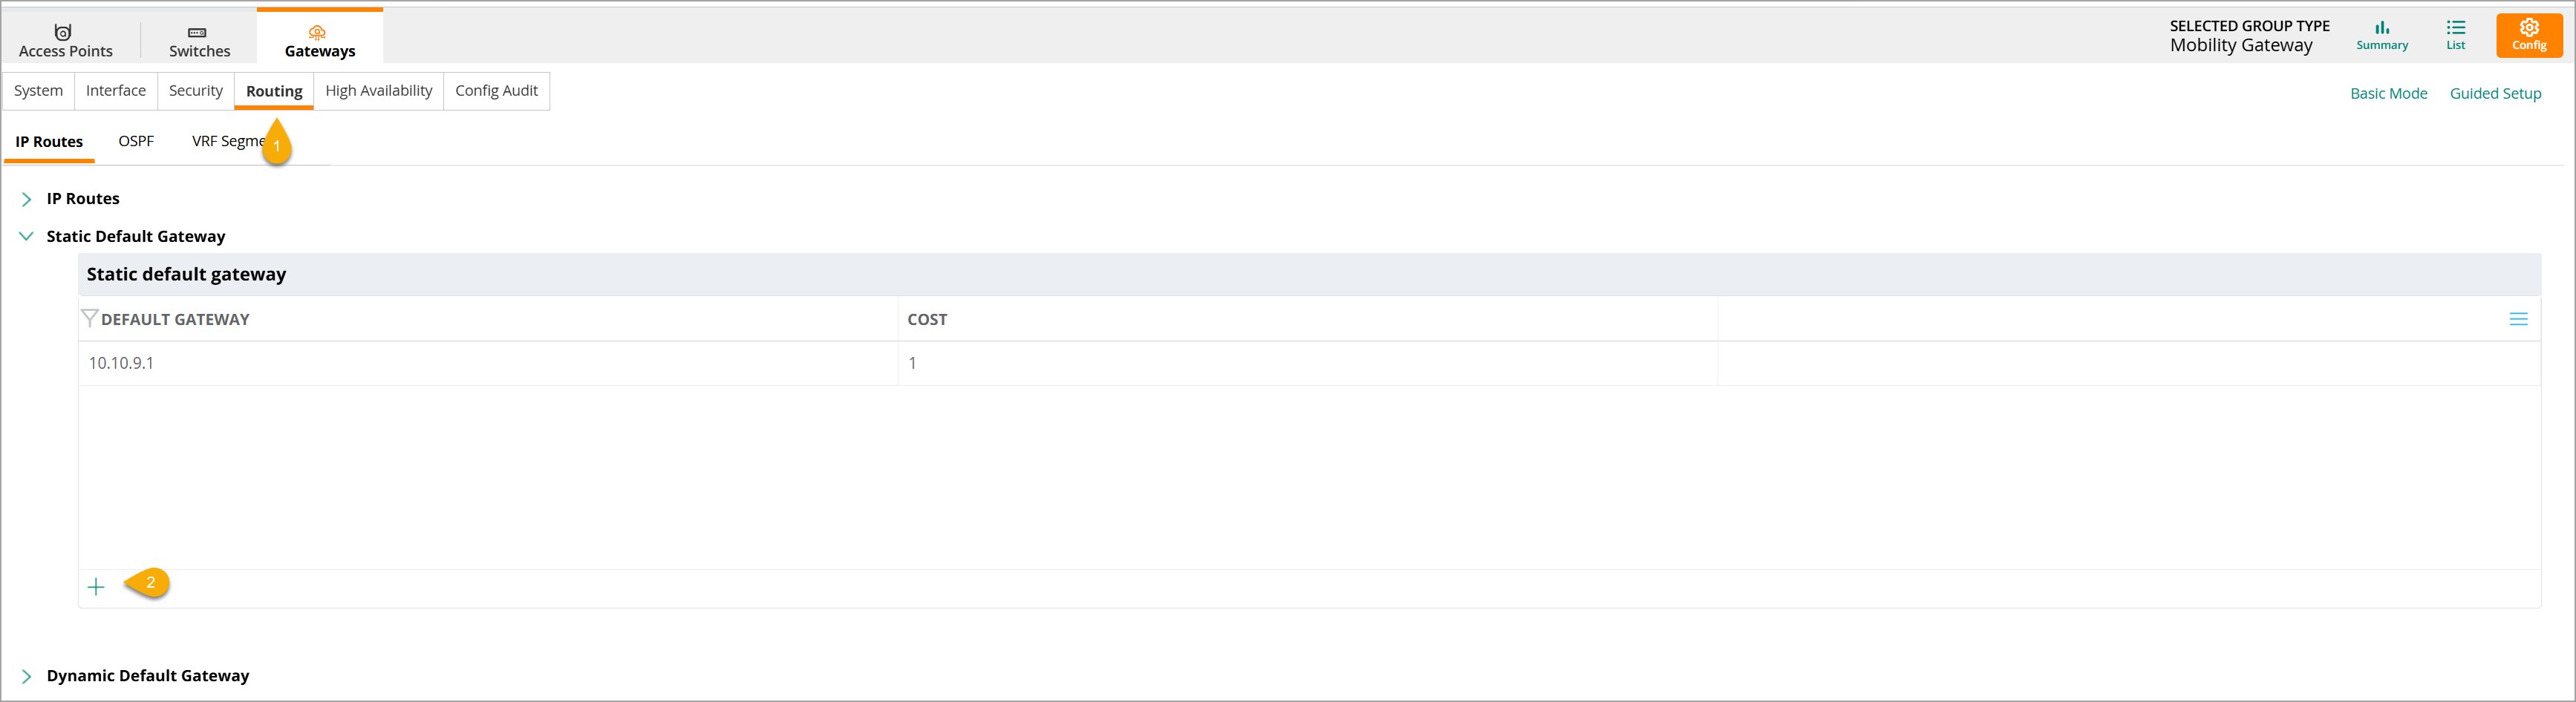Add a static default gateway with plus
The image size is (2576, 702).
pyautogui.click(x=96, y=587)
